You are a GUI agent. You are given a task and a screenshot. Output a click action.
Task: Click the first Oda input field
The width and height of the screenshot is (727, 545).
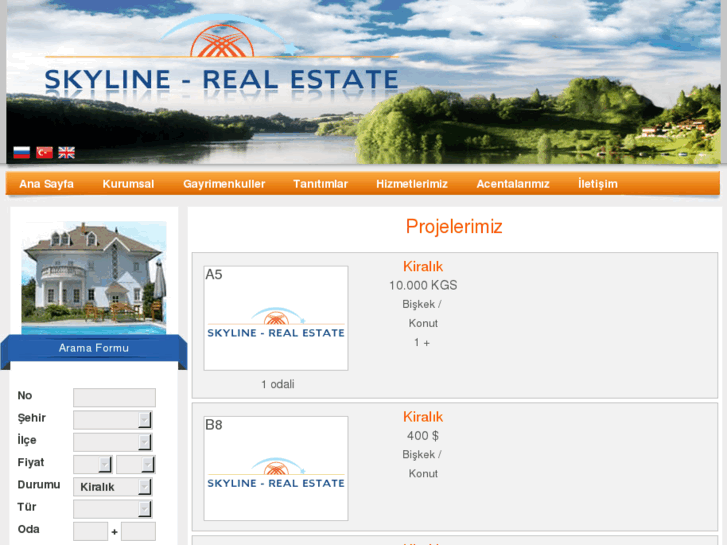pyautogui.click(x=90, y=531)
